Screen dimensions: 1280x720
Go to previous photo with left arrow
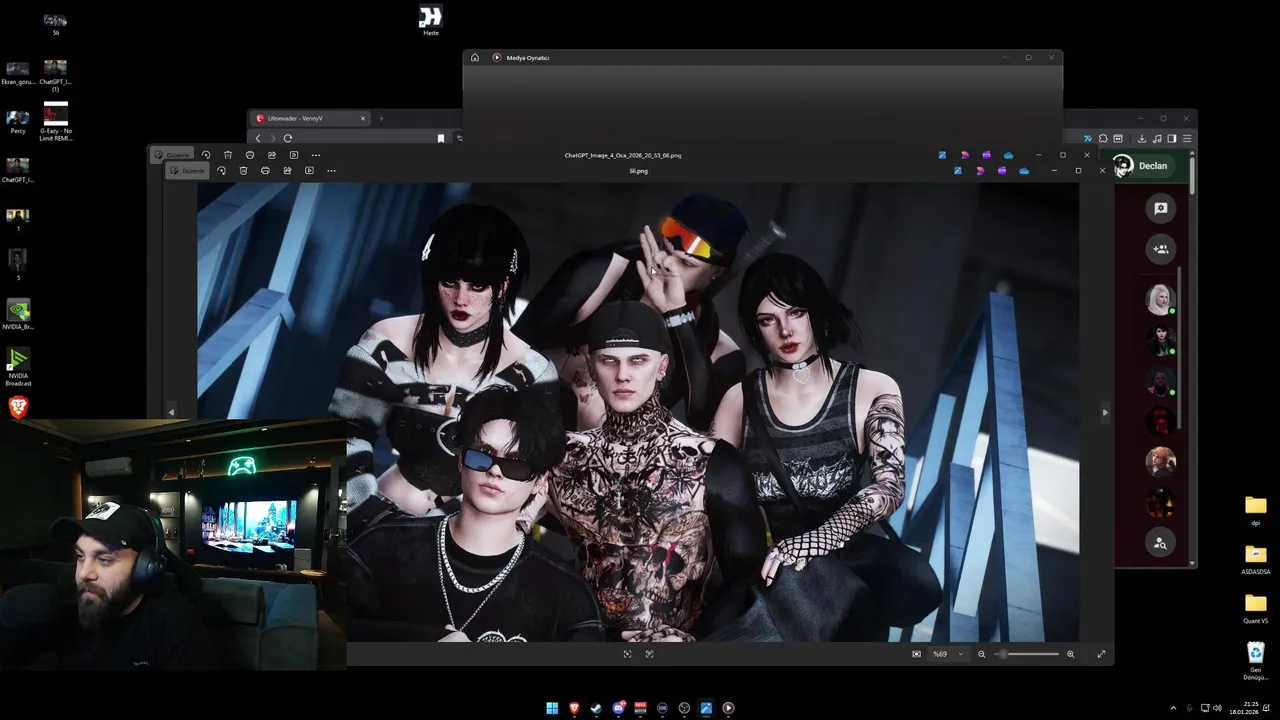click(x=171, y=412)
